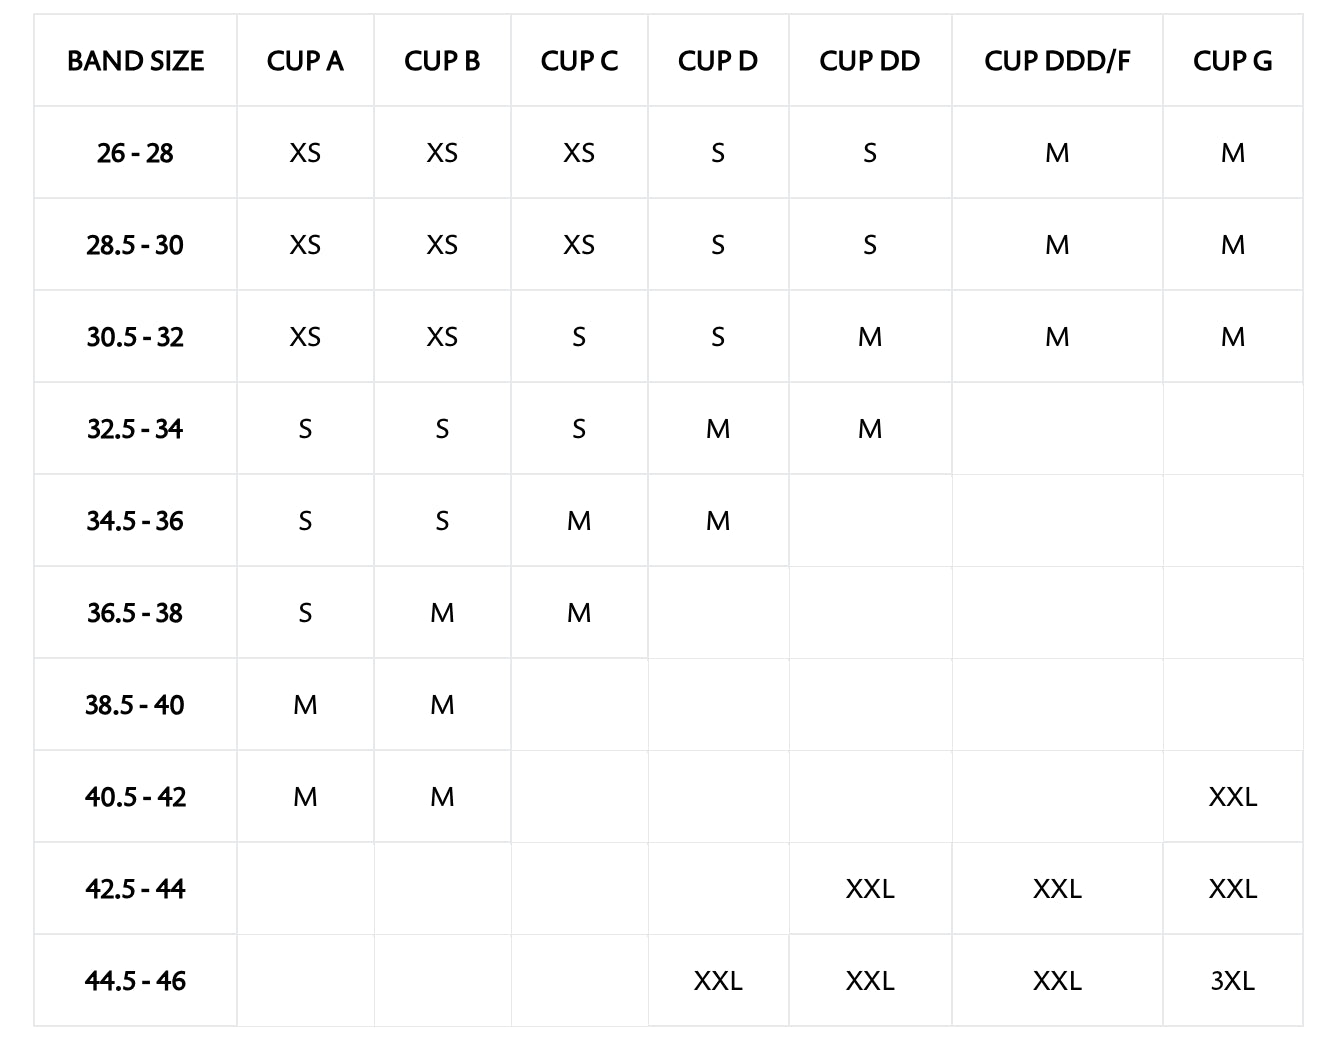Select the CUP A column header
This screenshot has height=1046, width=1334.
[305, 61]
